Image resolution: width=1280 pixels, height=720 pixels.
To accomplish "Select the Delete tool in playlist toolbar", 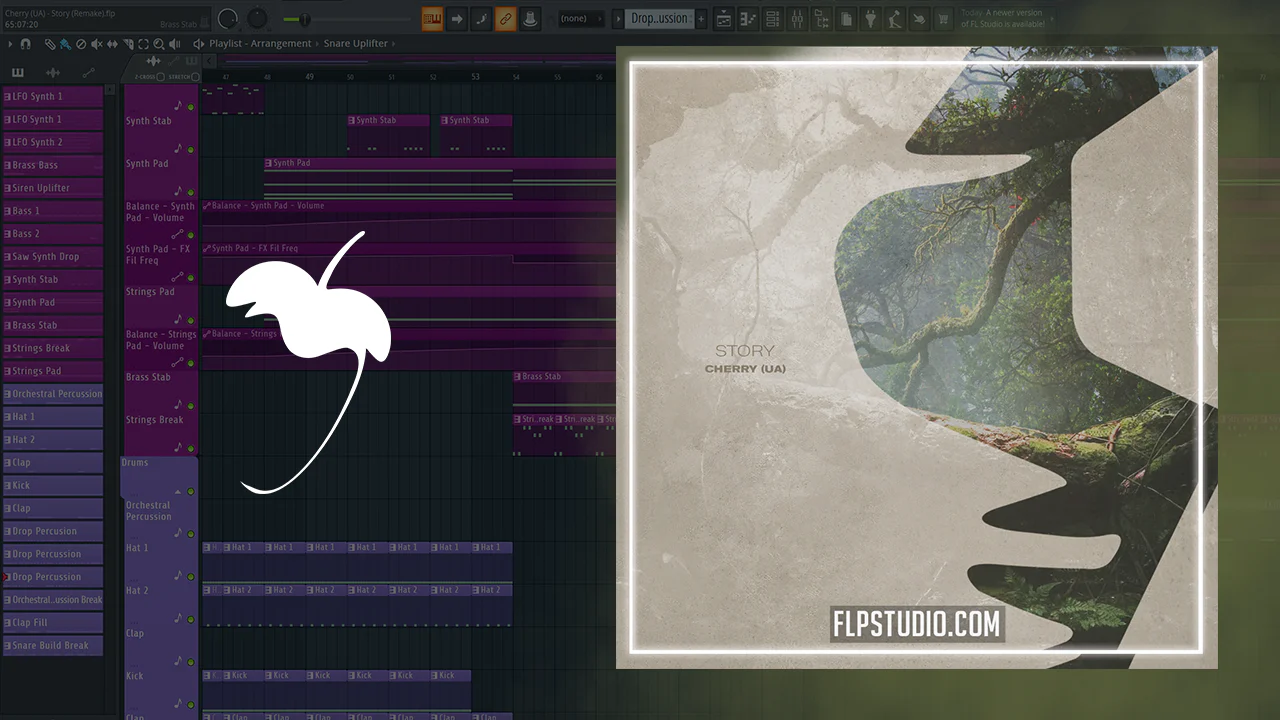I will point(81,44).
